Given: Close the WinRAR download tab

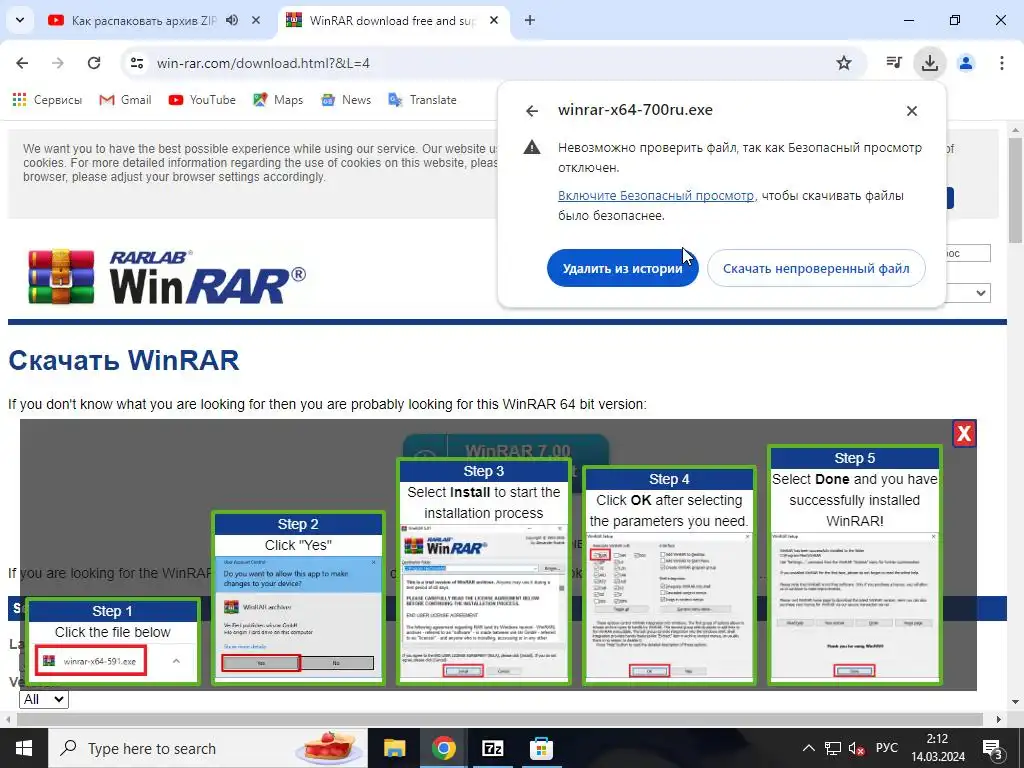Looking at the screenshot, I should [x=494, y=20].
